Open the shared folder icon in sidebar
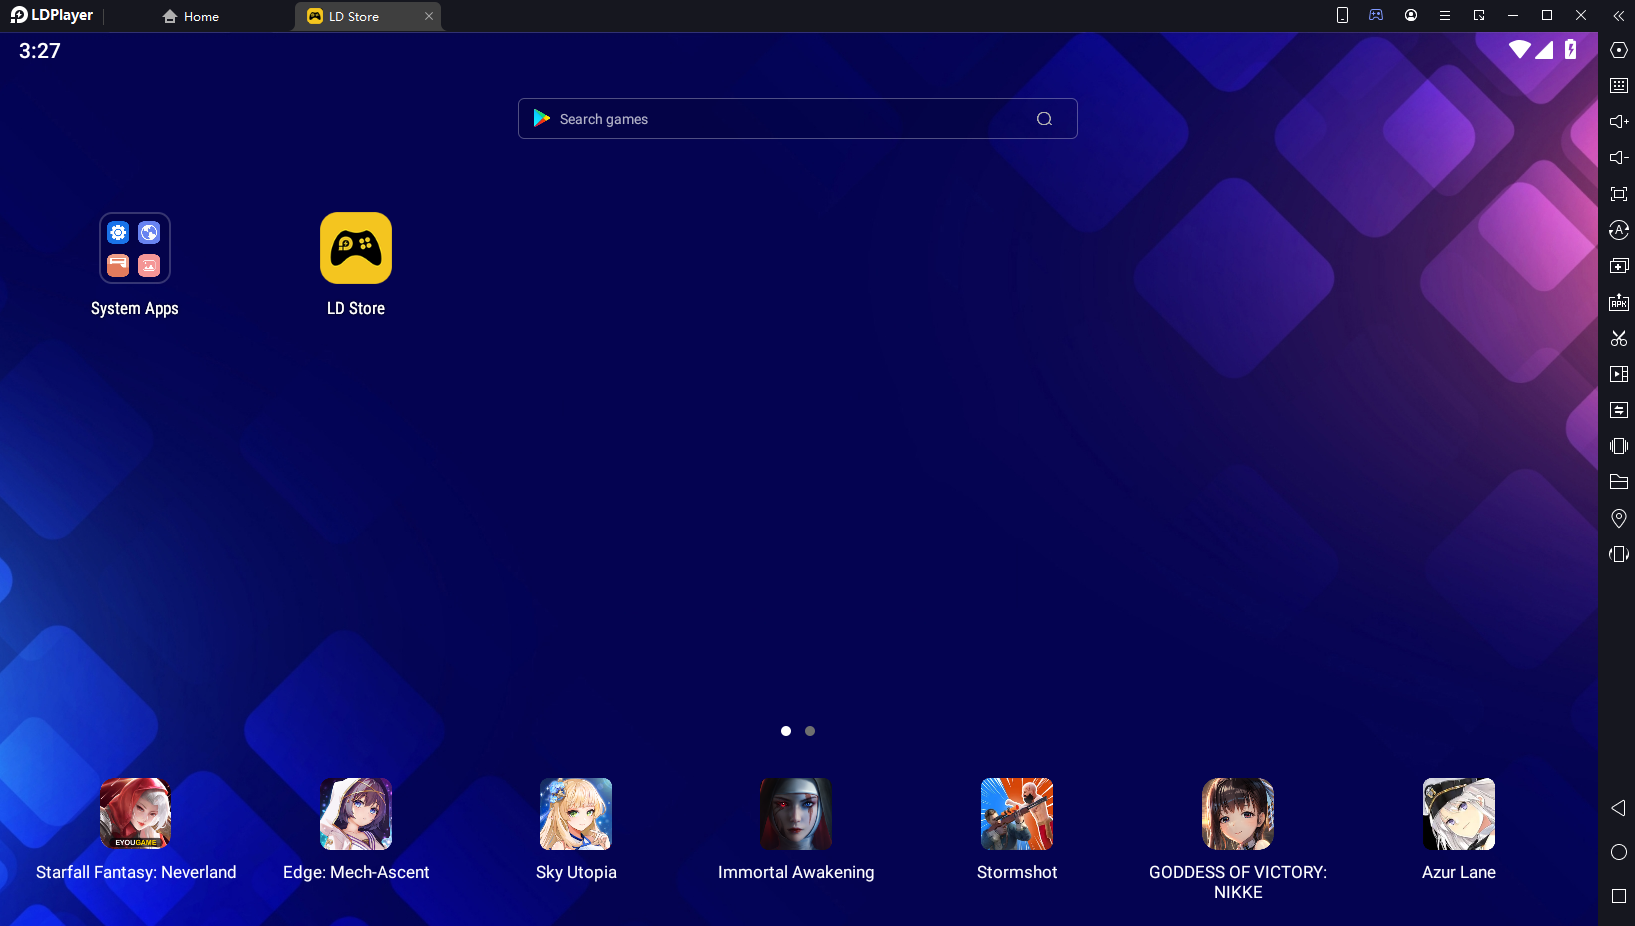The image size is (1635, 926). pyautogui.click(x=1619, y=482)
